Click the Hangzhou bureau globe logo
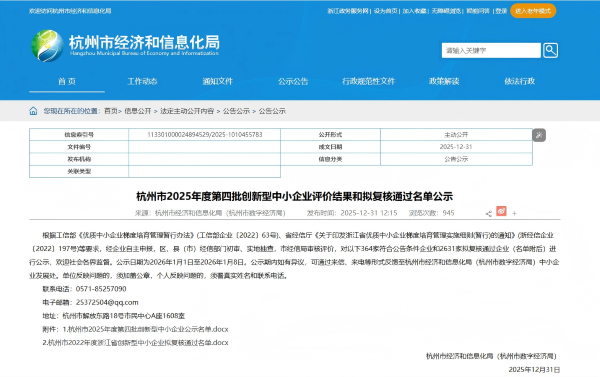600x377 pixels. [x=47, y=46]
